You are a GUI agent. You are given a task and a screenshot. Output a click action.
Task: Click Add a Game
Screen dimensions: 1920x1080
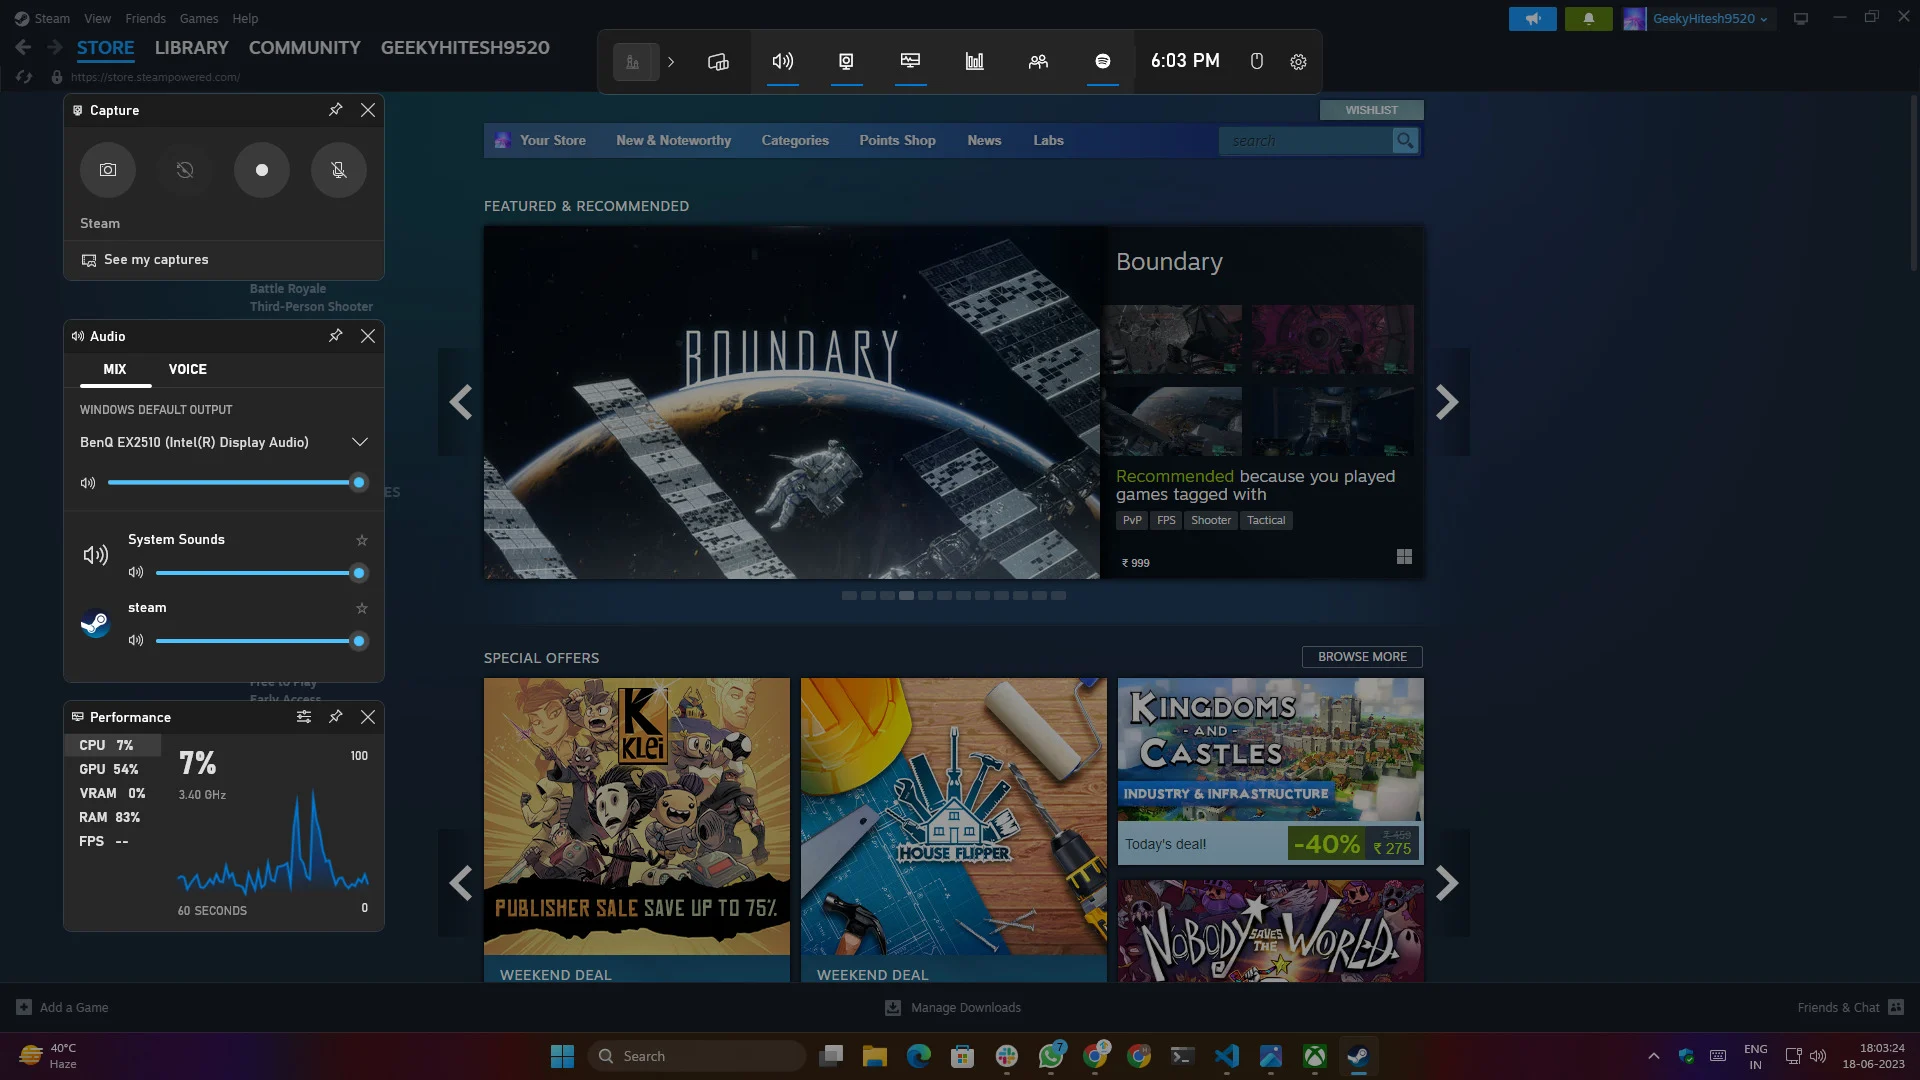click(x=63, y=1008)
